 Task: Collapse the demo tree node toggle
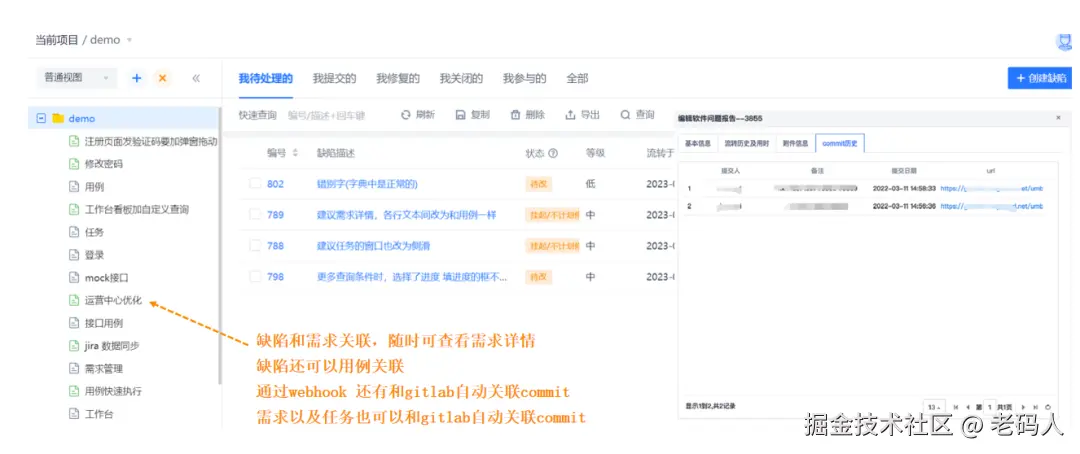pyautogui.click(x=41, y=118)
